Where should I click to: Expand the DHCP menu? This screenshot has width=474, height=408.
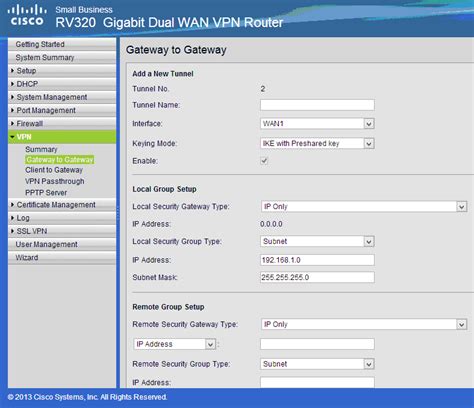(62, 84)
